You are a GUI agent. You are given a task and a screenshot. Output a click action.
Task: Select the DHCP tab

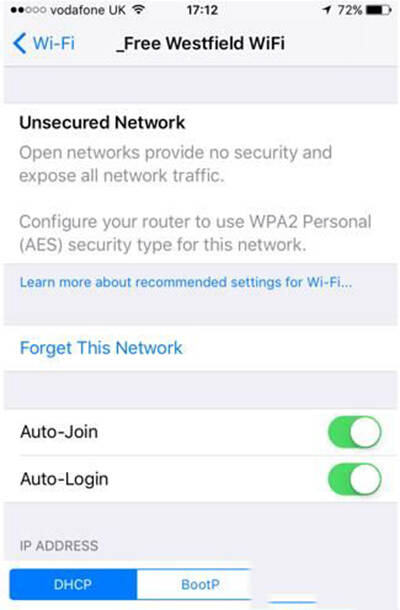click(x=73, y=584)
